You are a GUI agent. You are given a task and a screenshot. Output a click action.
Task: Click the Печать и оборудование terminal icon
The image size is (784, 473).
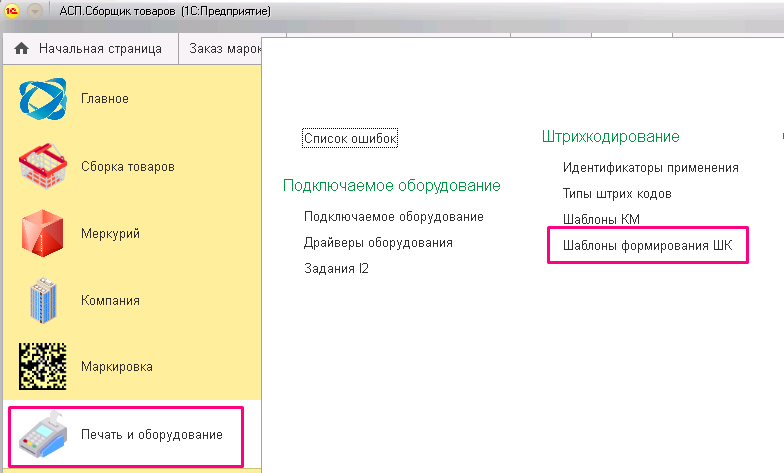42,434
